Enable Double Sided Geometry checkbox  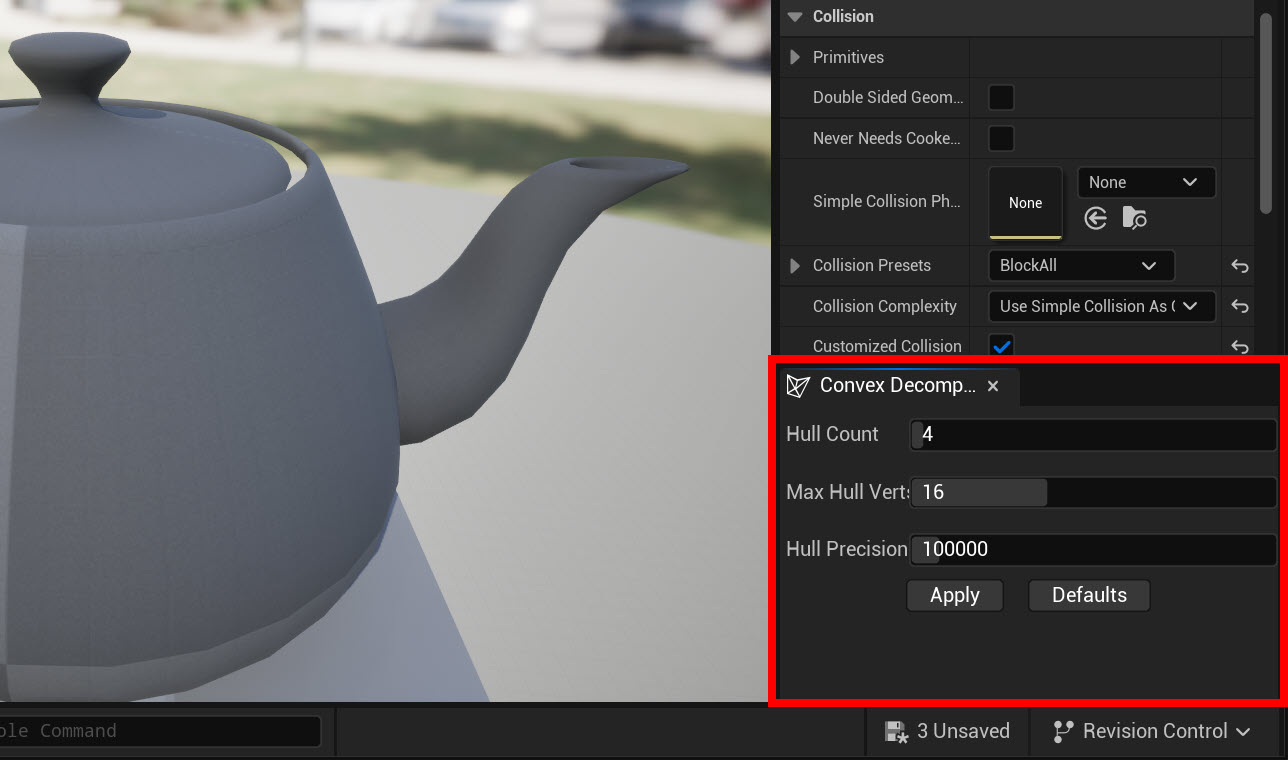coord(1001,97)
